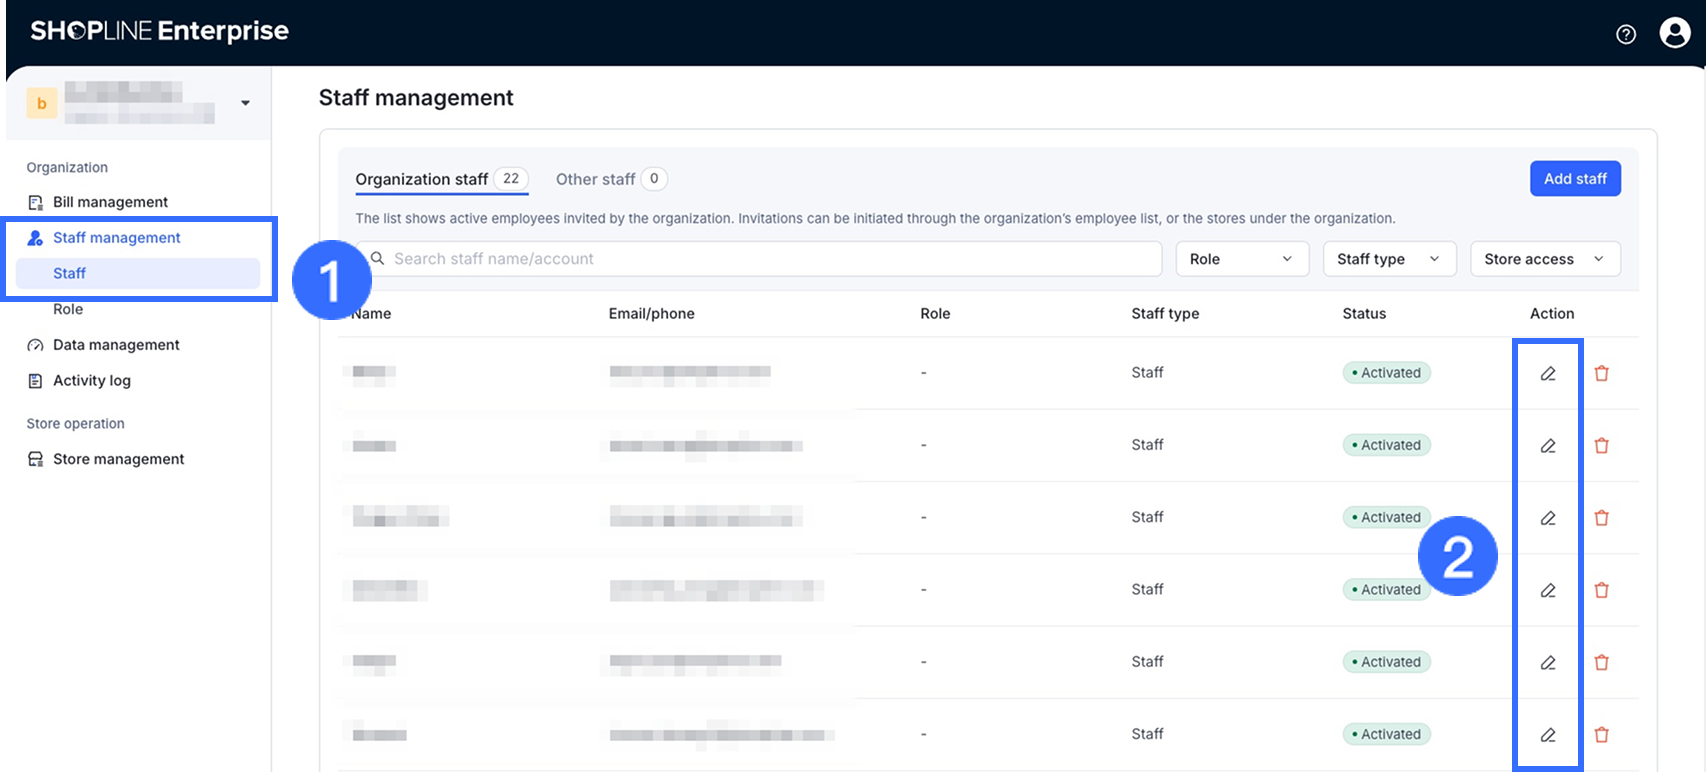Open the Store access filter dropdown
Screen dimensions: 1706x772
pyautogui.click(x=1544, y=259)
